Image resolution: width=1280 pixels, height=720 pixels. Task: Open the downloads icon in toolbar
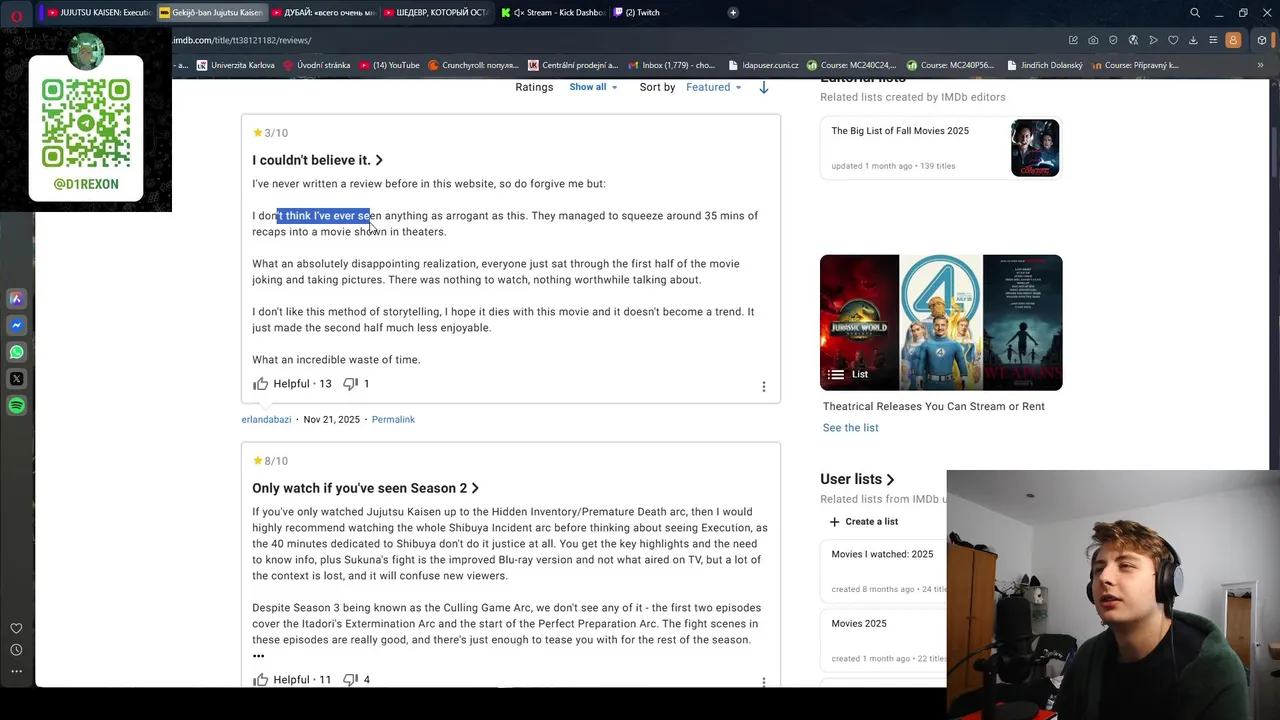pyautogui.click(x=1193, y=40)
